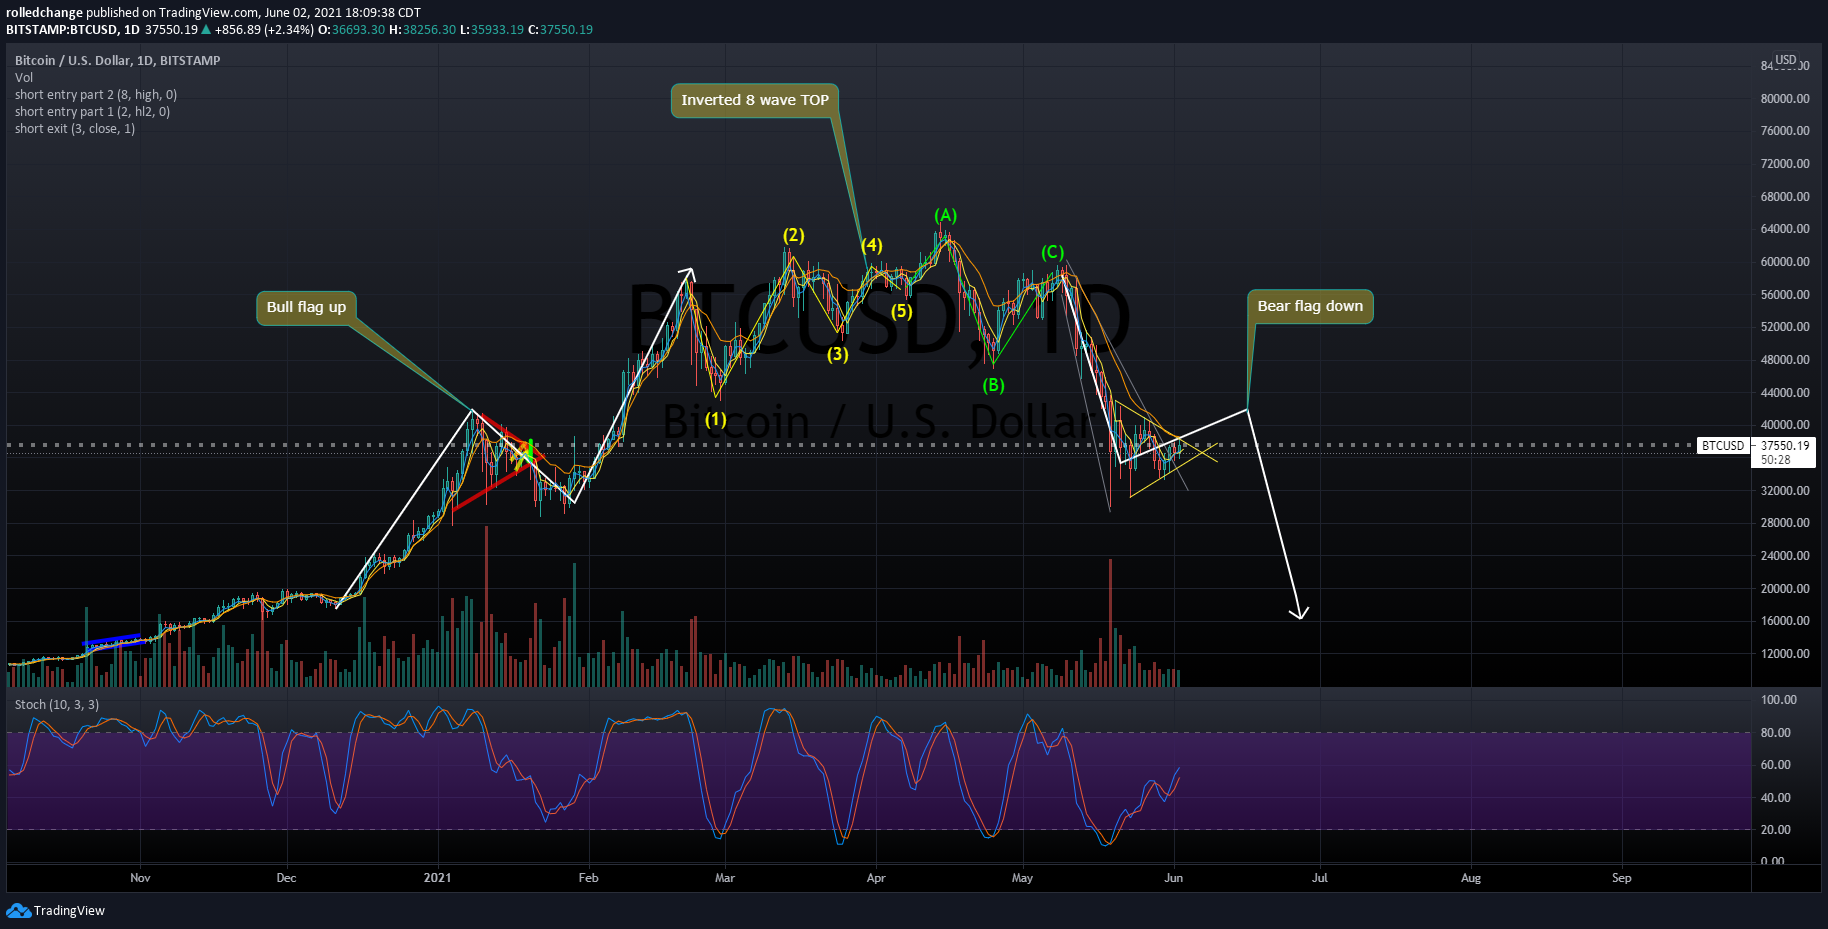Select yellow wave label (1)
This screenshot has height=929, width=1828.
click(715, 419)
